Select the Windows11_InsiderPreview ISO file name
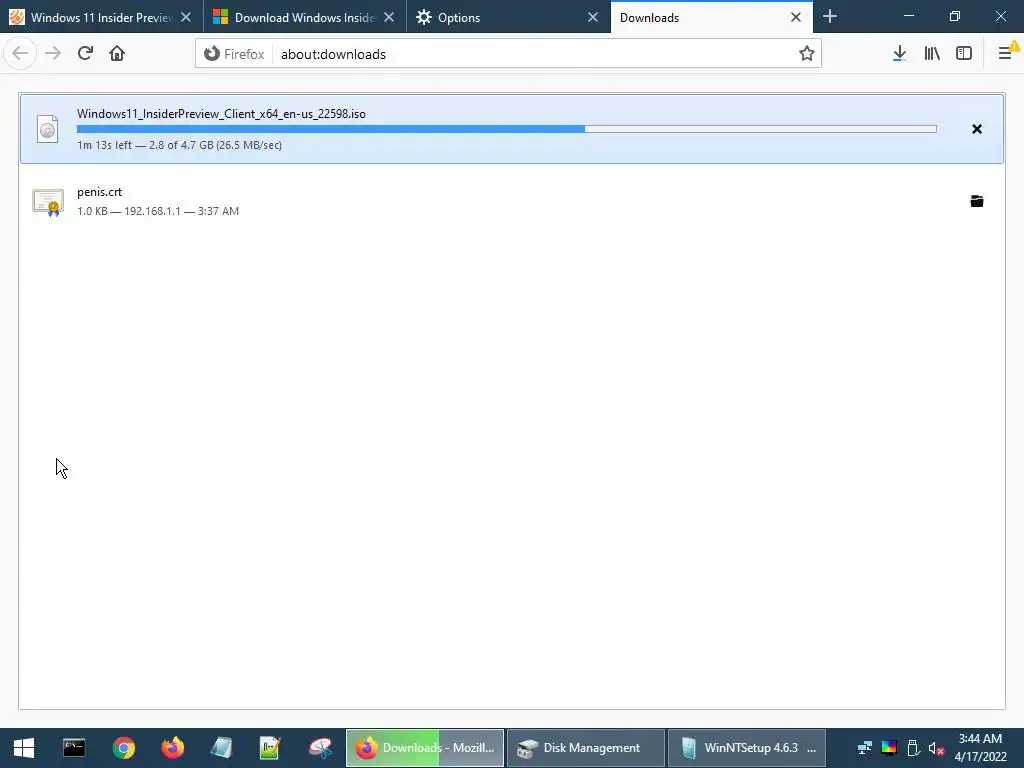 [221, 114]
